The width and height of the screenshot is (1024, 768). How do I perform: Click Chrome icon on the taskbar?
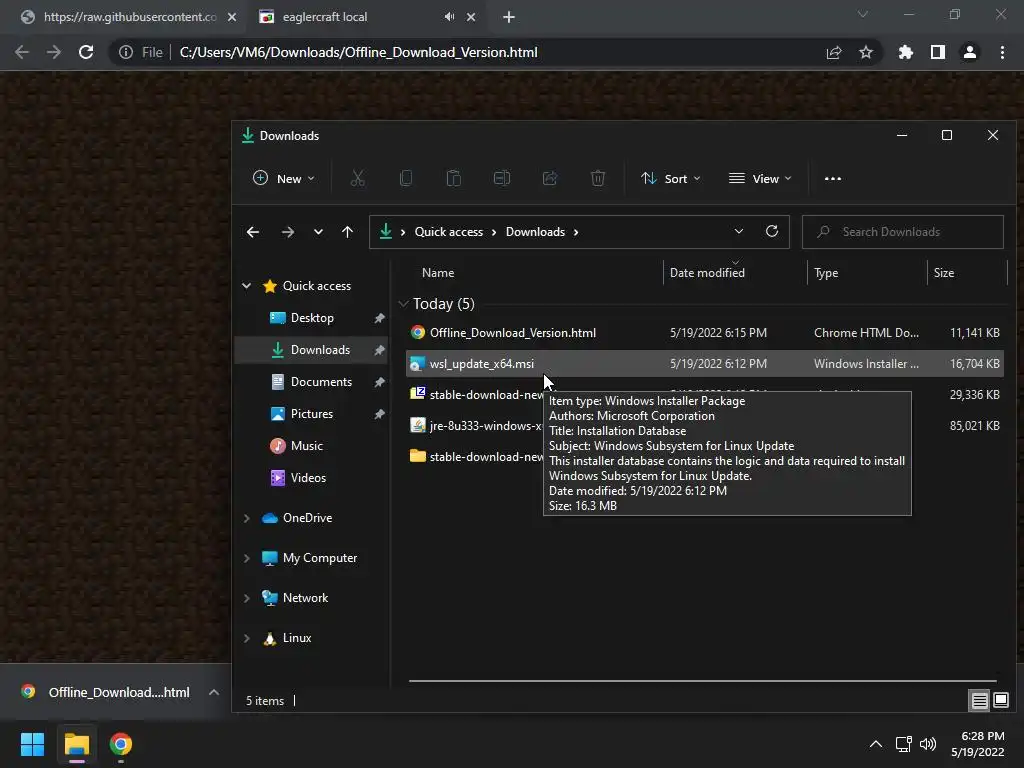pyautogui.click(x=120, y=744)
